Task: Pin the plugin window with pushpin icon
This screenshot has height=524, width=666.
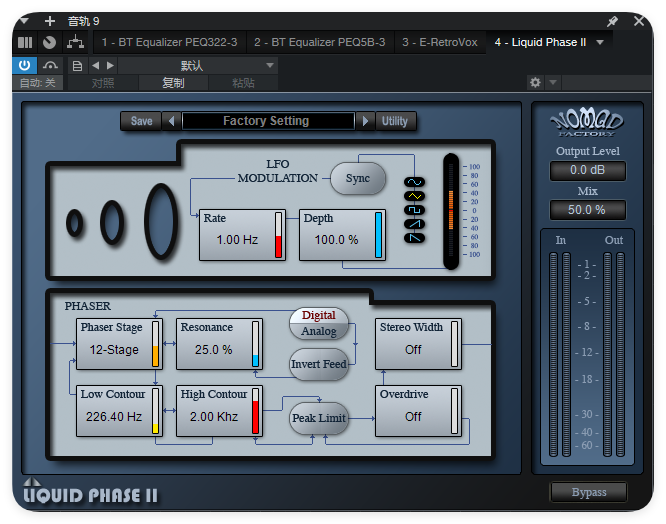Action: (x=612, y=21)
